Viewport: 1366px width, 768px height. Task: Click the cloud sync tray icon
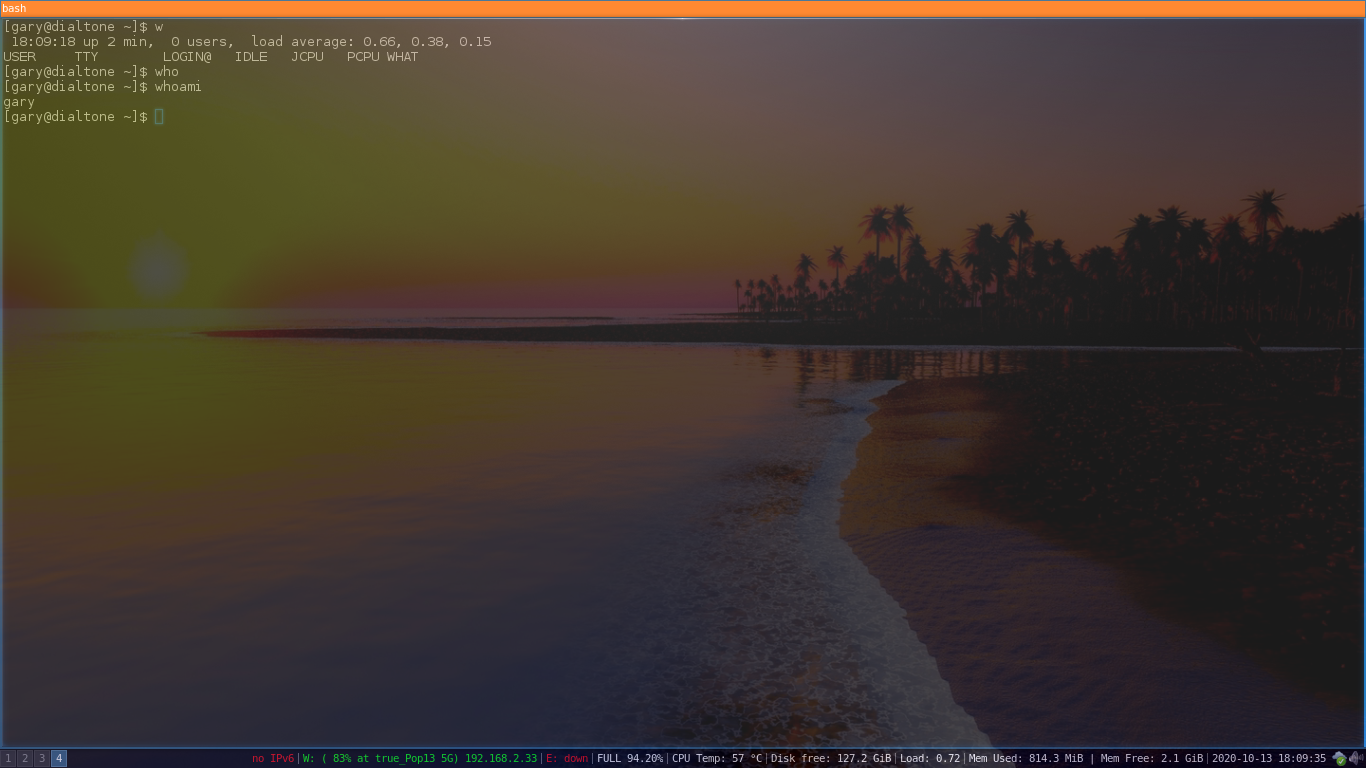1340,759
